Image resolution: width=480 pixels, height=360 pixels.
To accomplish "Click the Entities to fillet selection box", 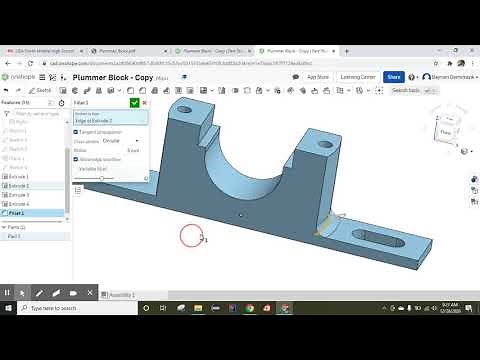I will [x=110, y=118].
